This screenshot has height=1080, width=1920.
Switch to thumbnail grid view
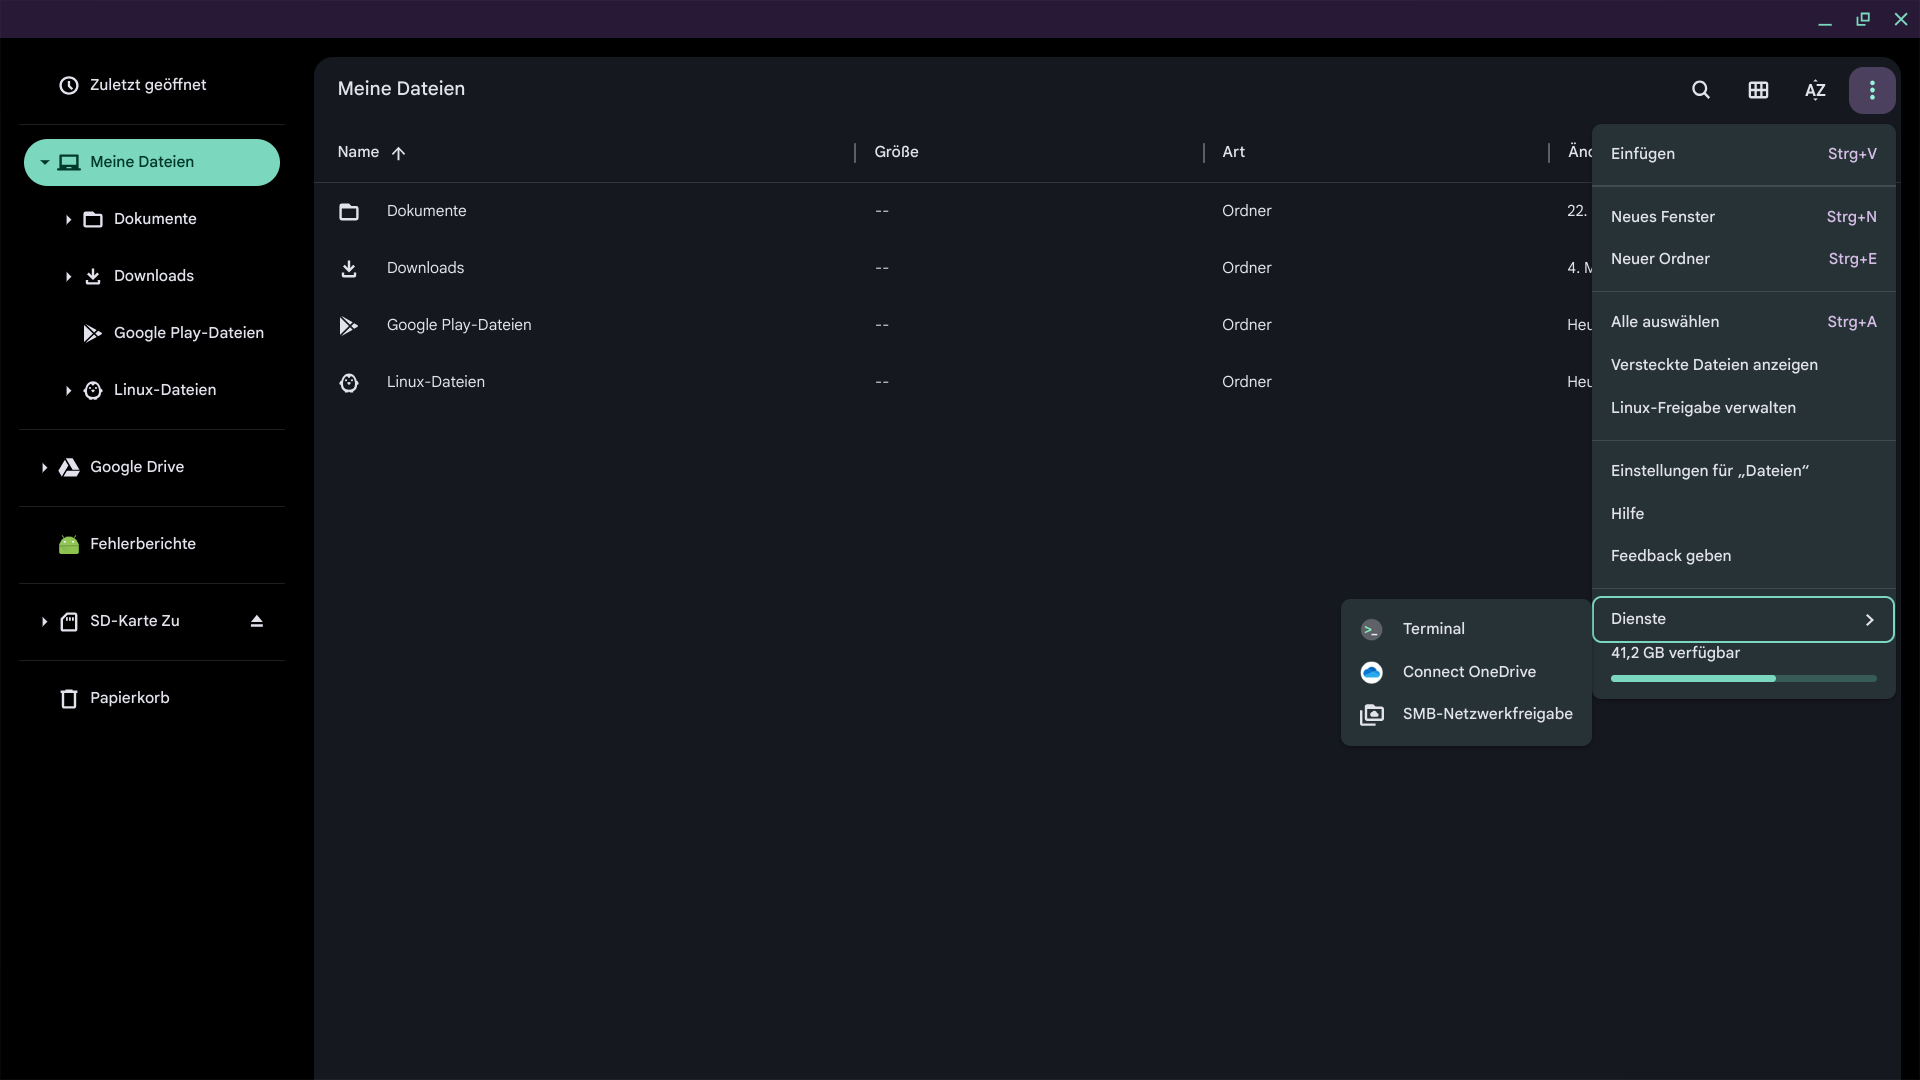click(x=1758, y=90)
